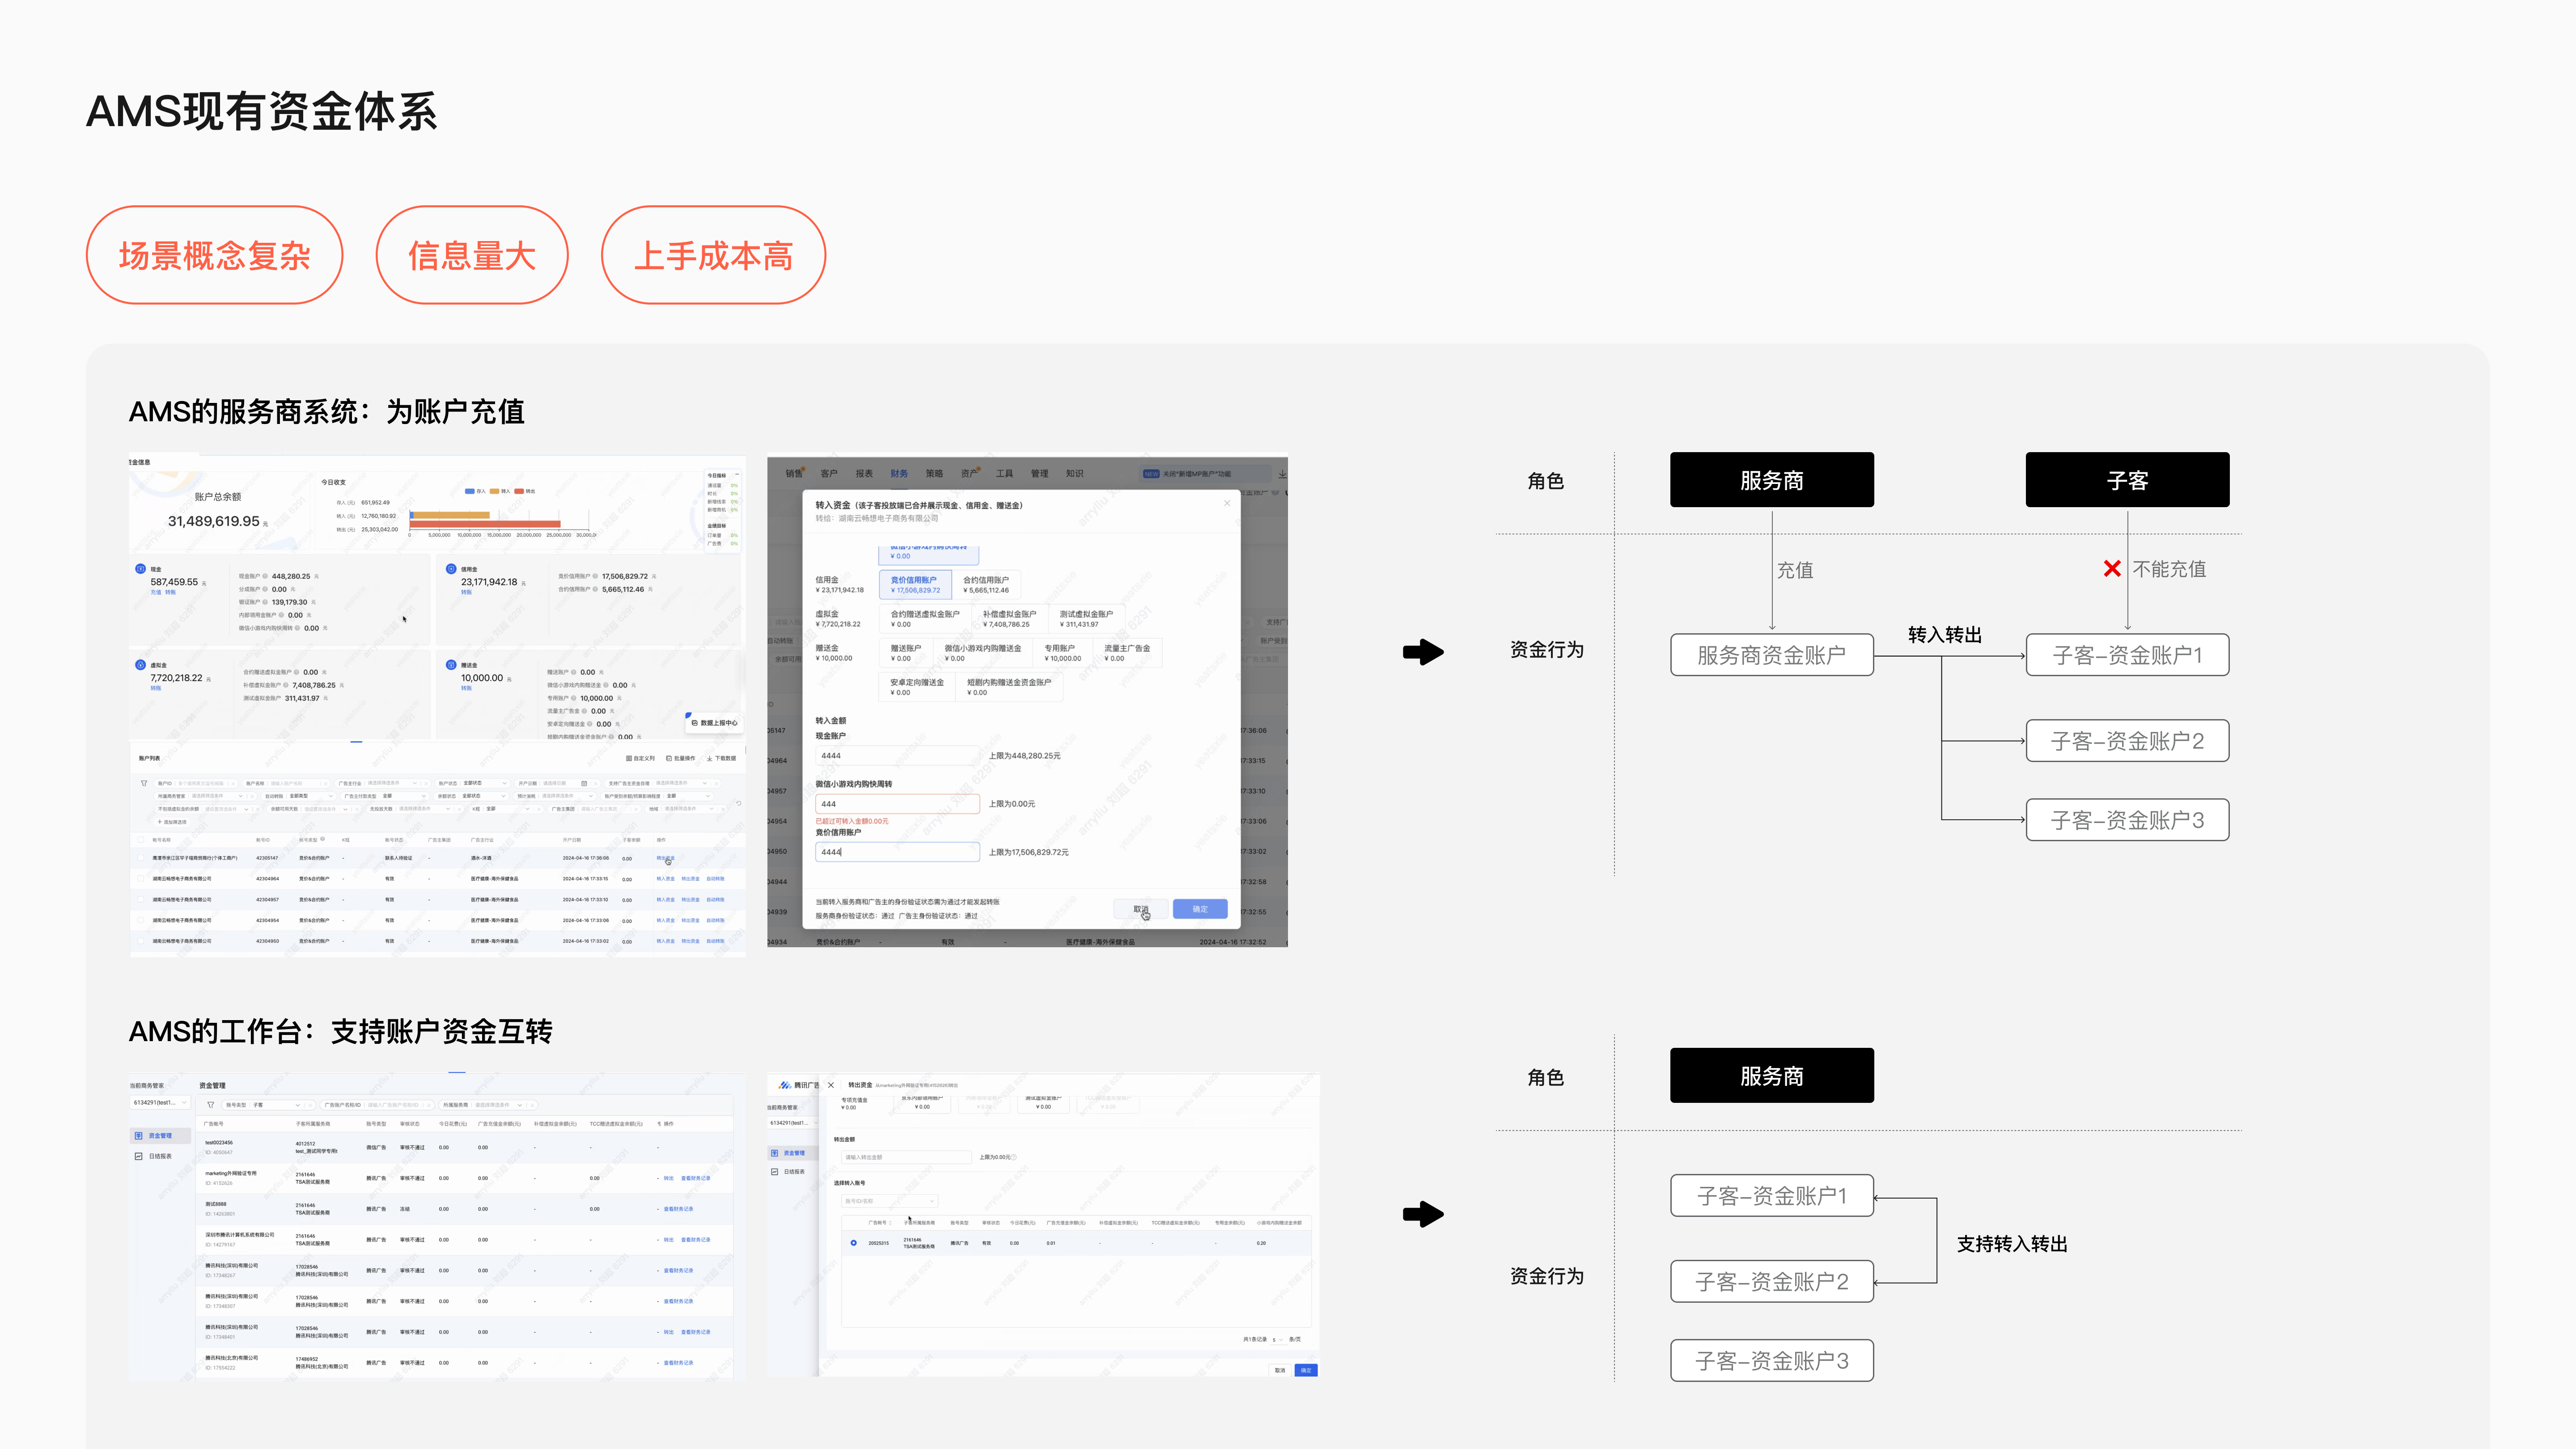Clear the 账号类型 子客 filter
The height and width of the screenshot is (1449, 2576).
[x=309, y=1105]
